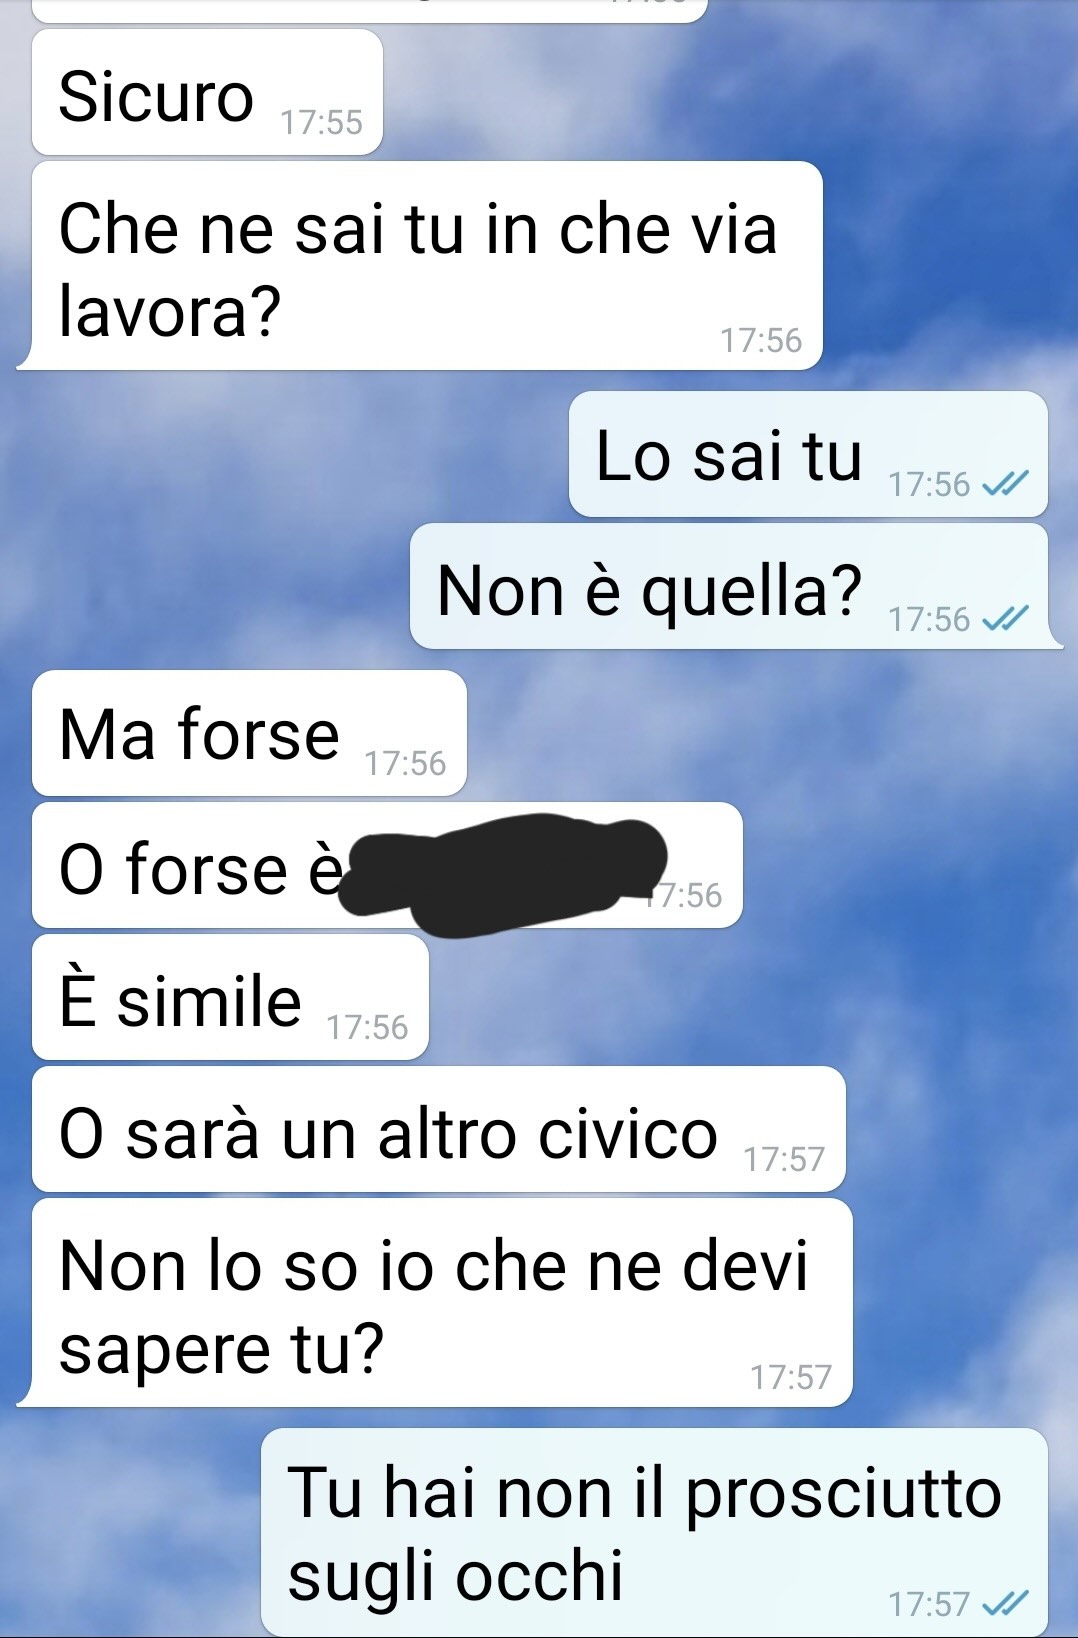Screen dimensions: 1078x1638
Task: Tap the 'Sicuro' message bubble
Action: 207,92
